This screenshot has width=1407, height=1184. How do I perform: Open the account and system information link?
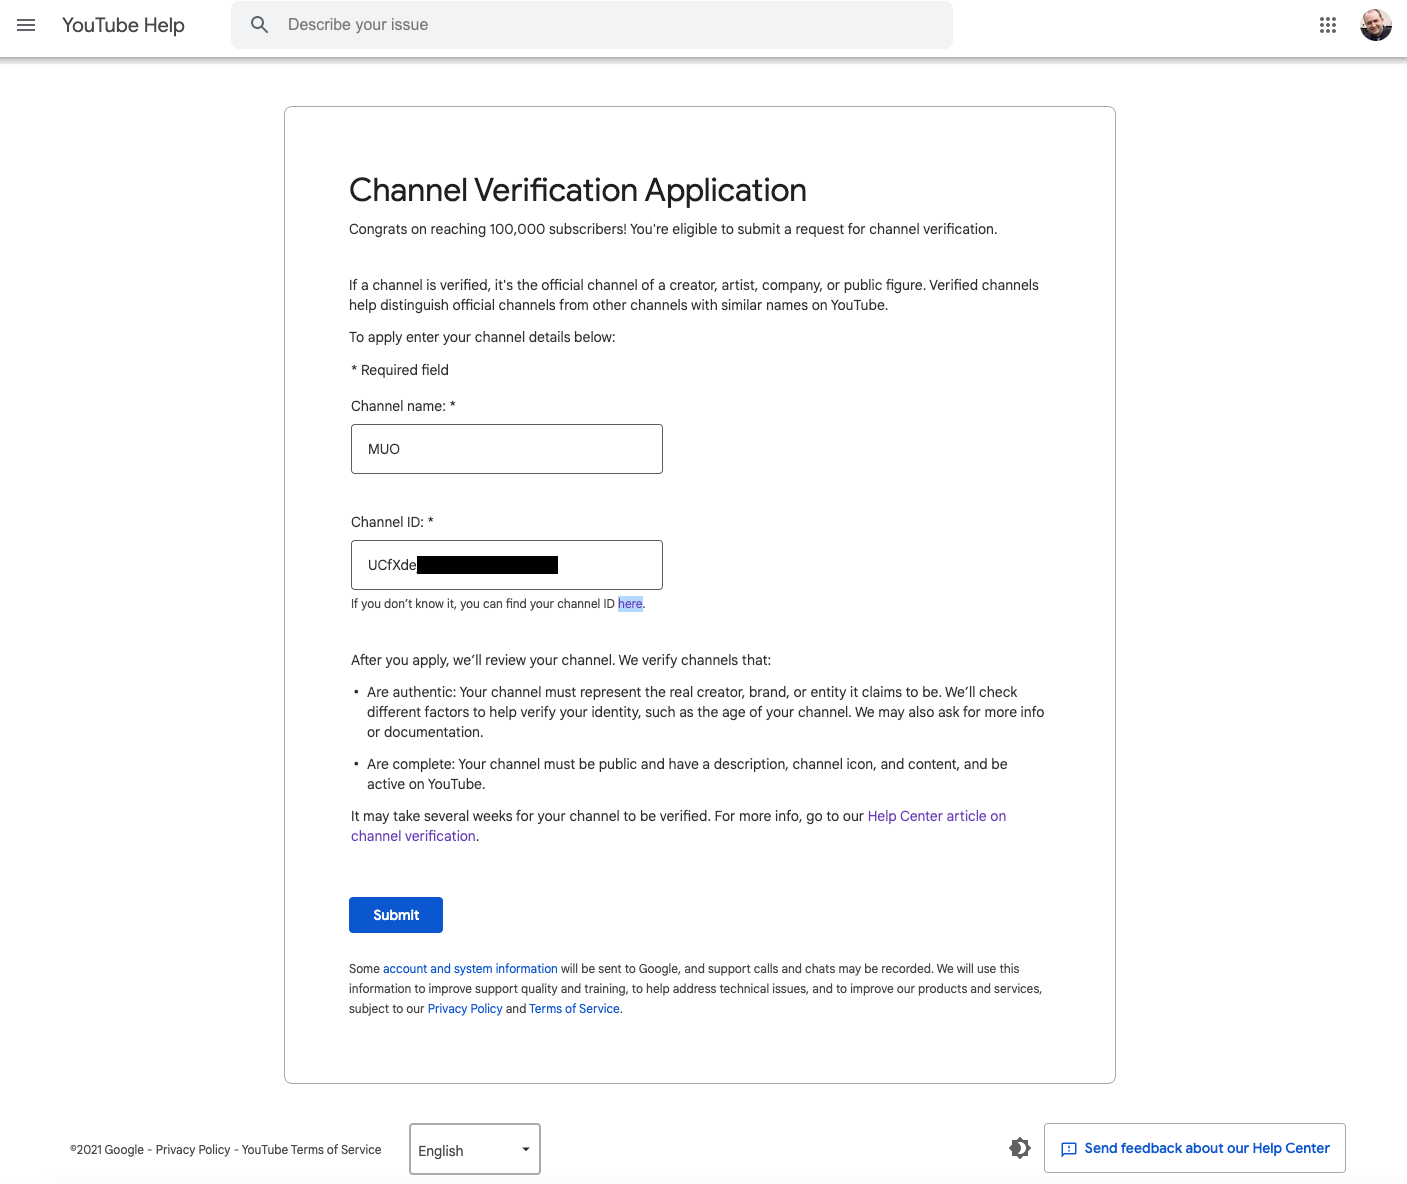click(470, 969)
